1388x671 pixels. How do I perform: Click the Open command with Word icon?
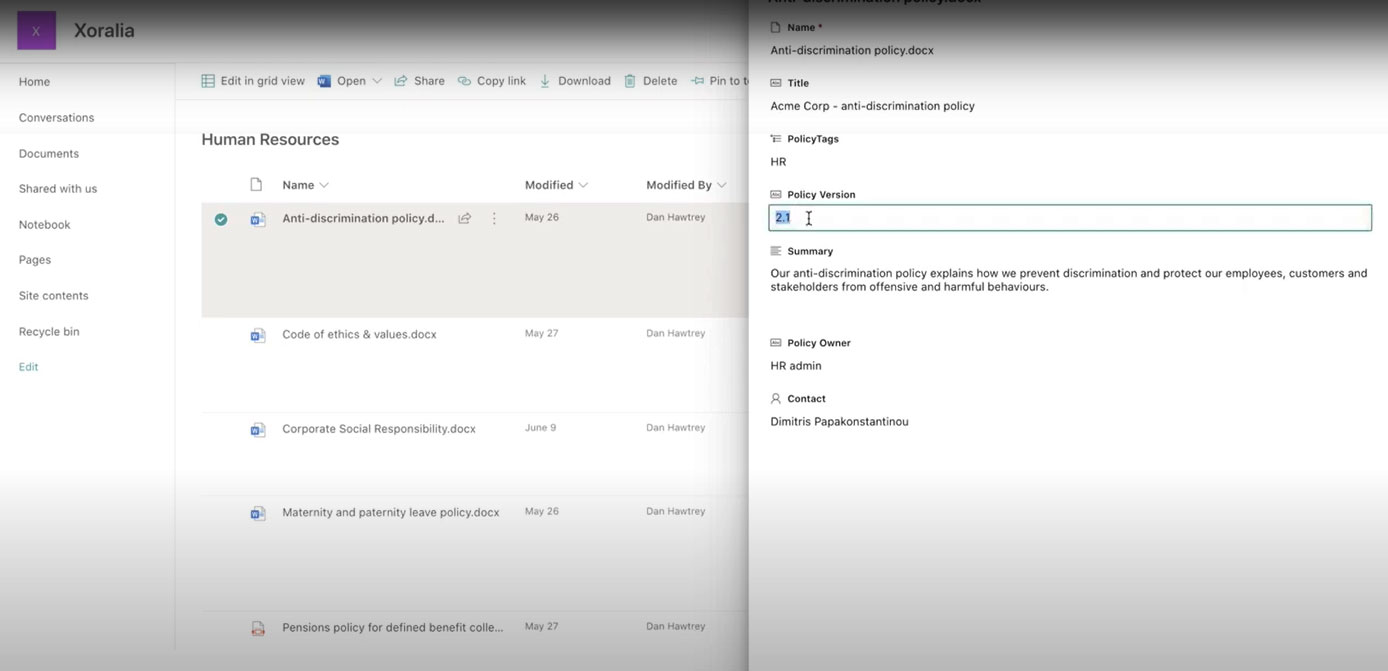[x=342, y=81]
